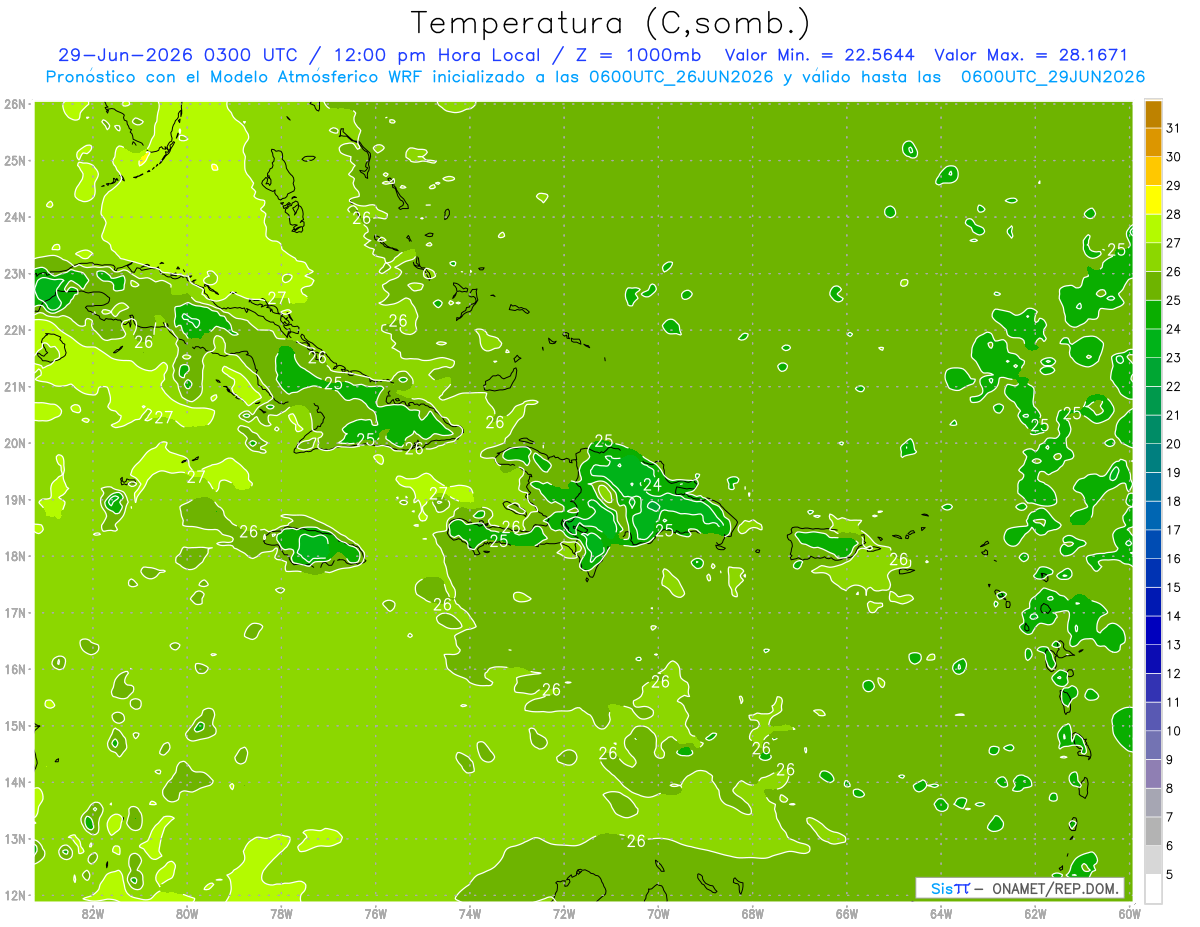1200x927 pixels.
Task: Click longitude label '74W'
Action: click(470, 912)
